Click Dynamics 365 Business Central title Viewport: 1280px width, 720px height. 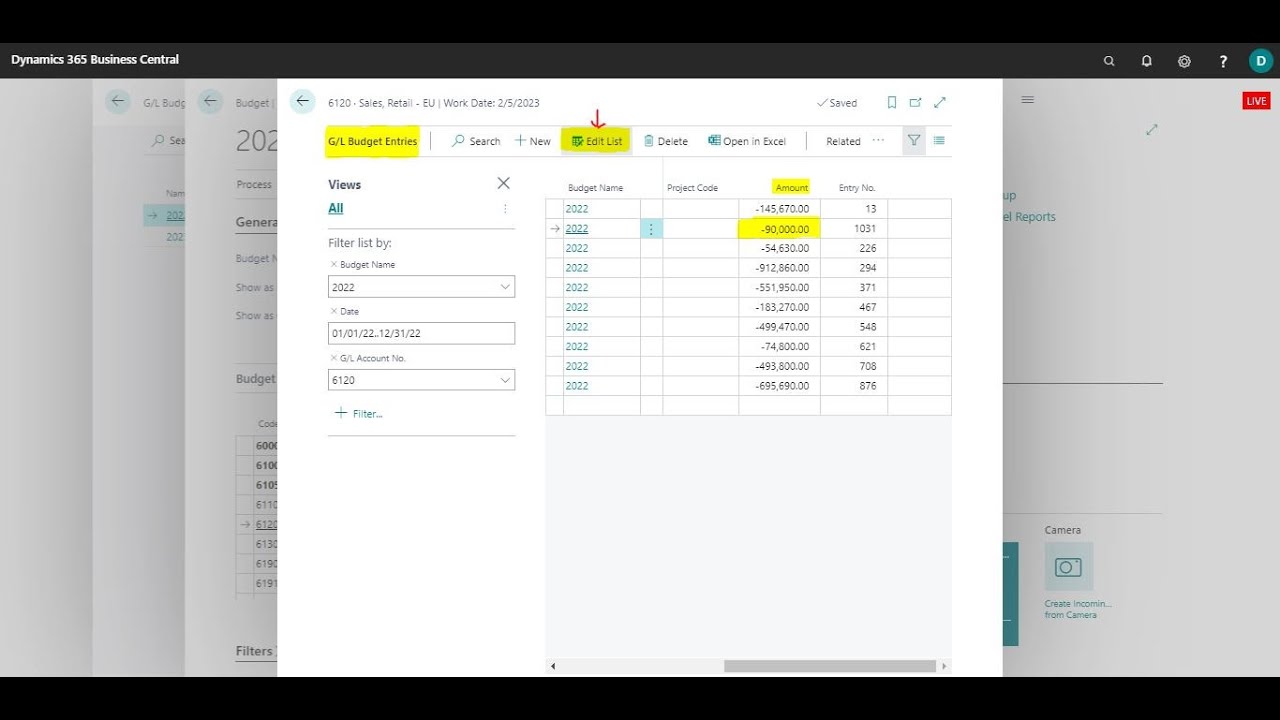click(95, 60)
